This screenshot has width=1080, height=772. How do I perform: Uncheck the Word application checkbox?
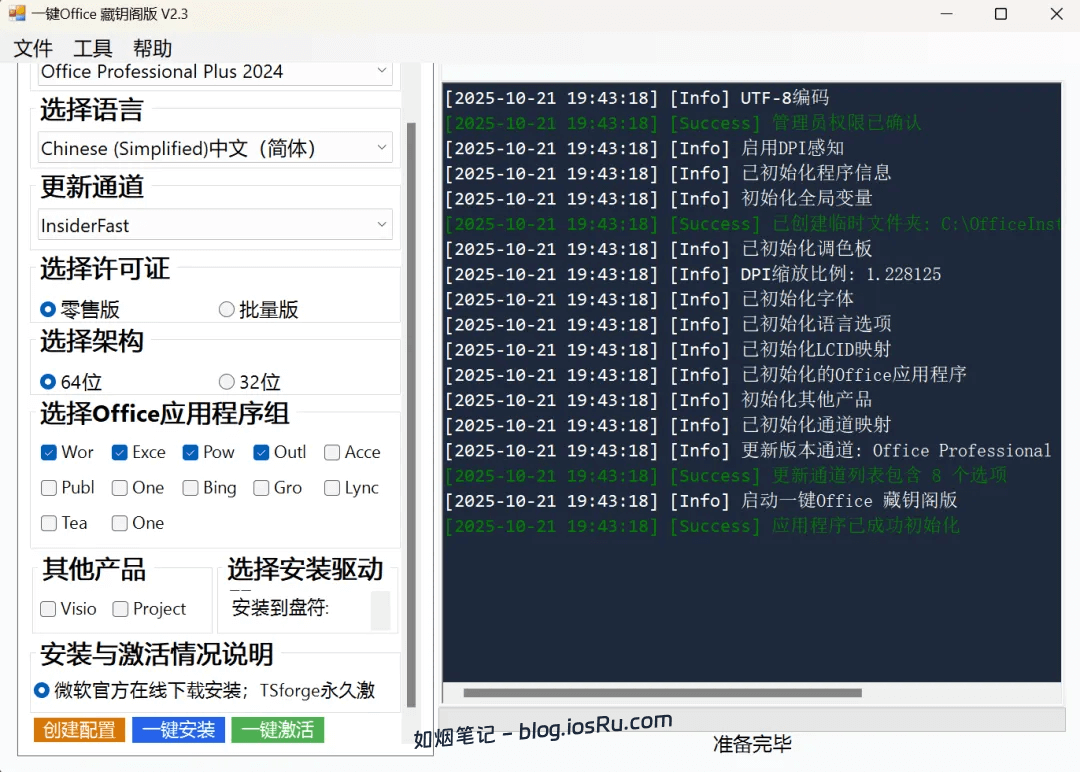click(49, 452)
